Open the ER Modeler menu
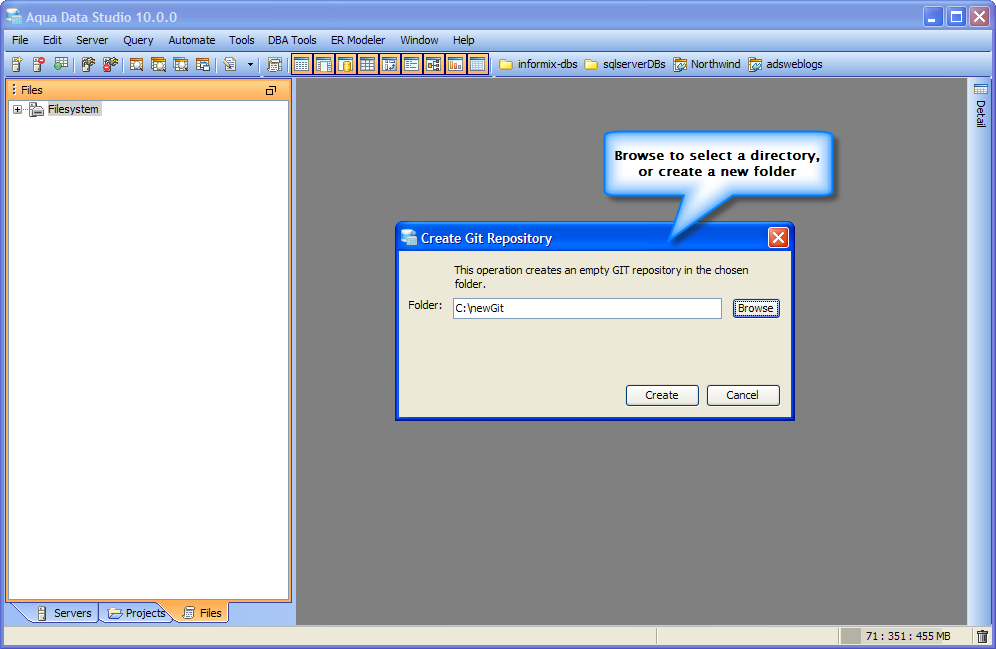 (358, 40)
